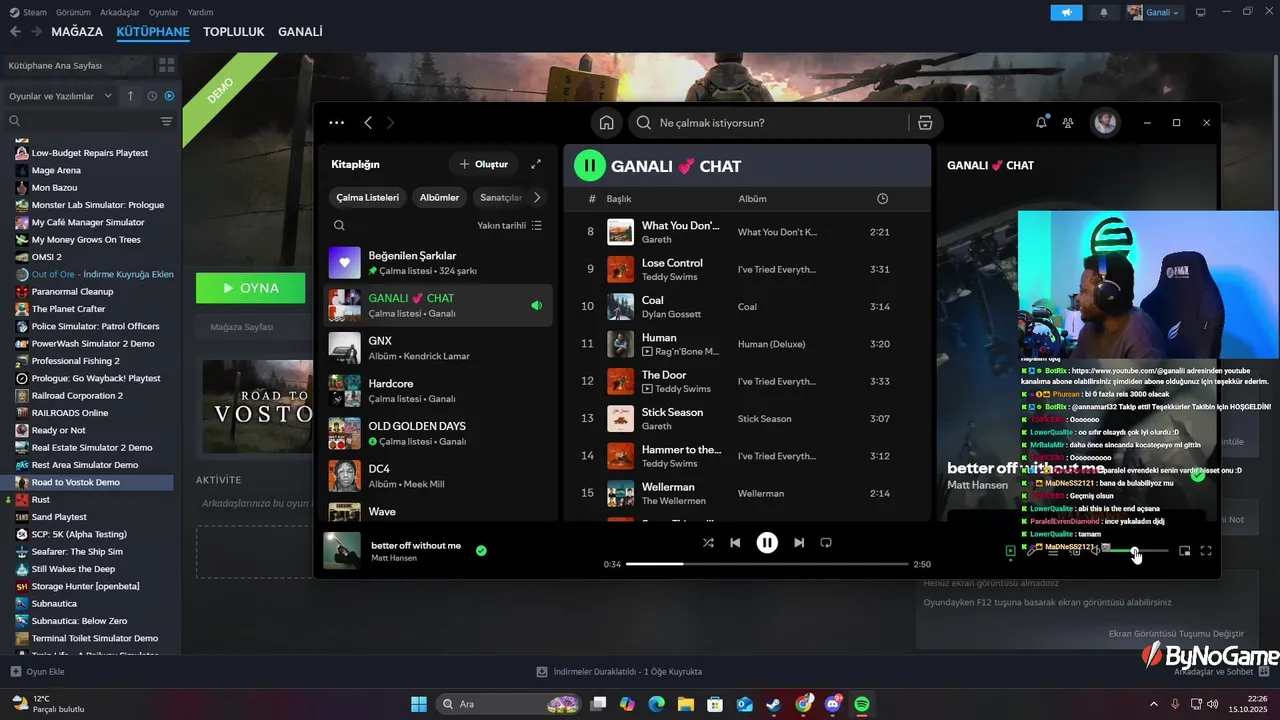The image size is (1280, 720).
Task: Click the Human album art thumbnail
Action: tap(620, 344)
